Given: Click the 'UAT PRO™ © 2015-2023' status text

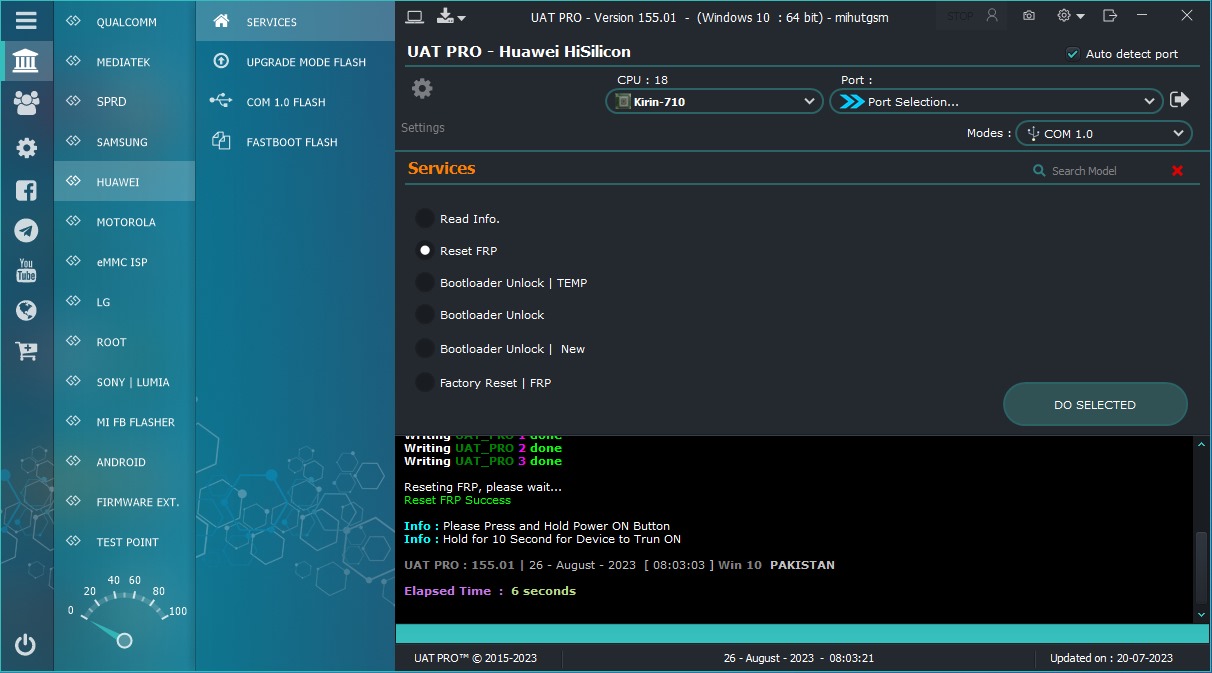Looking at the screenshot, I should click(475, 658).
